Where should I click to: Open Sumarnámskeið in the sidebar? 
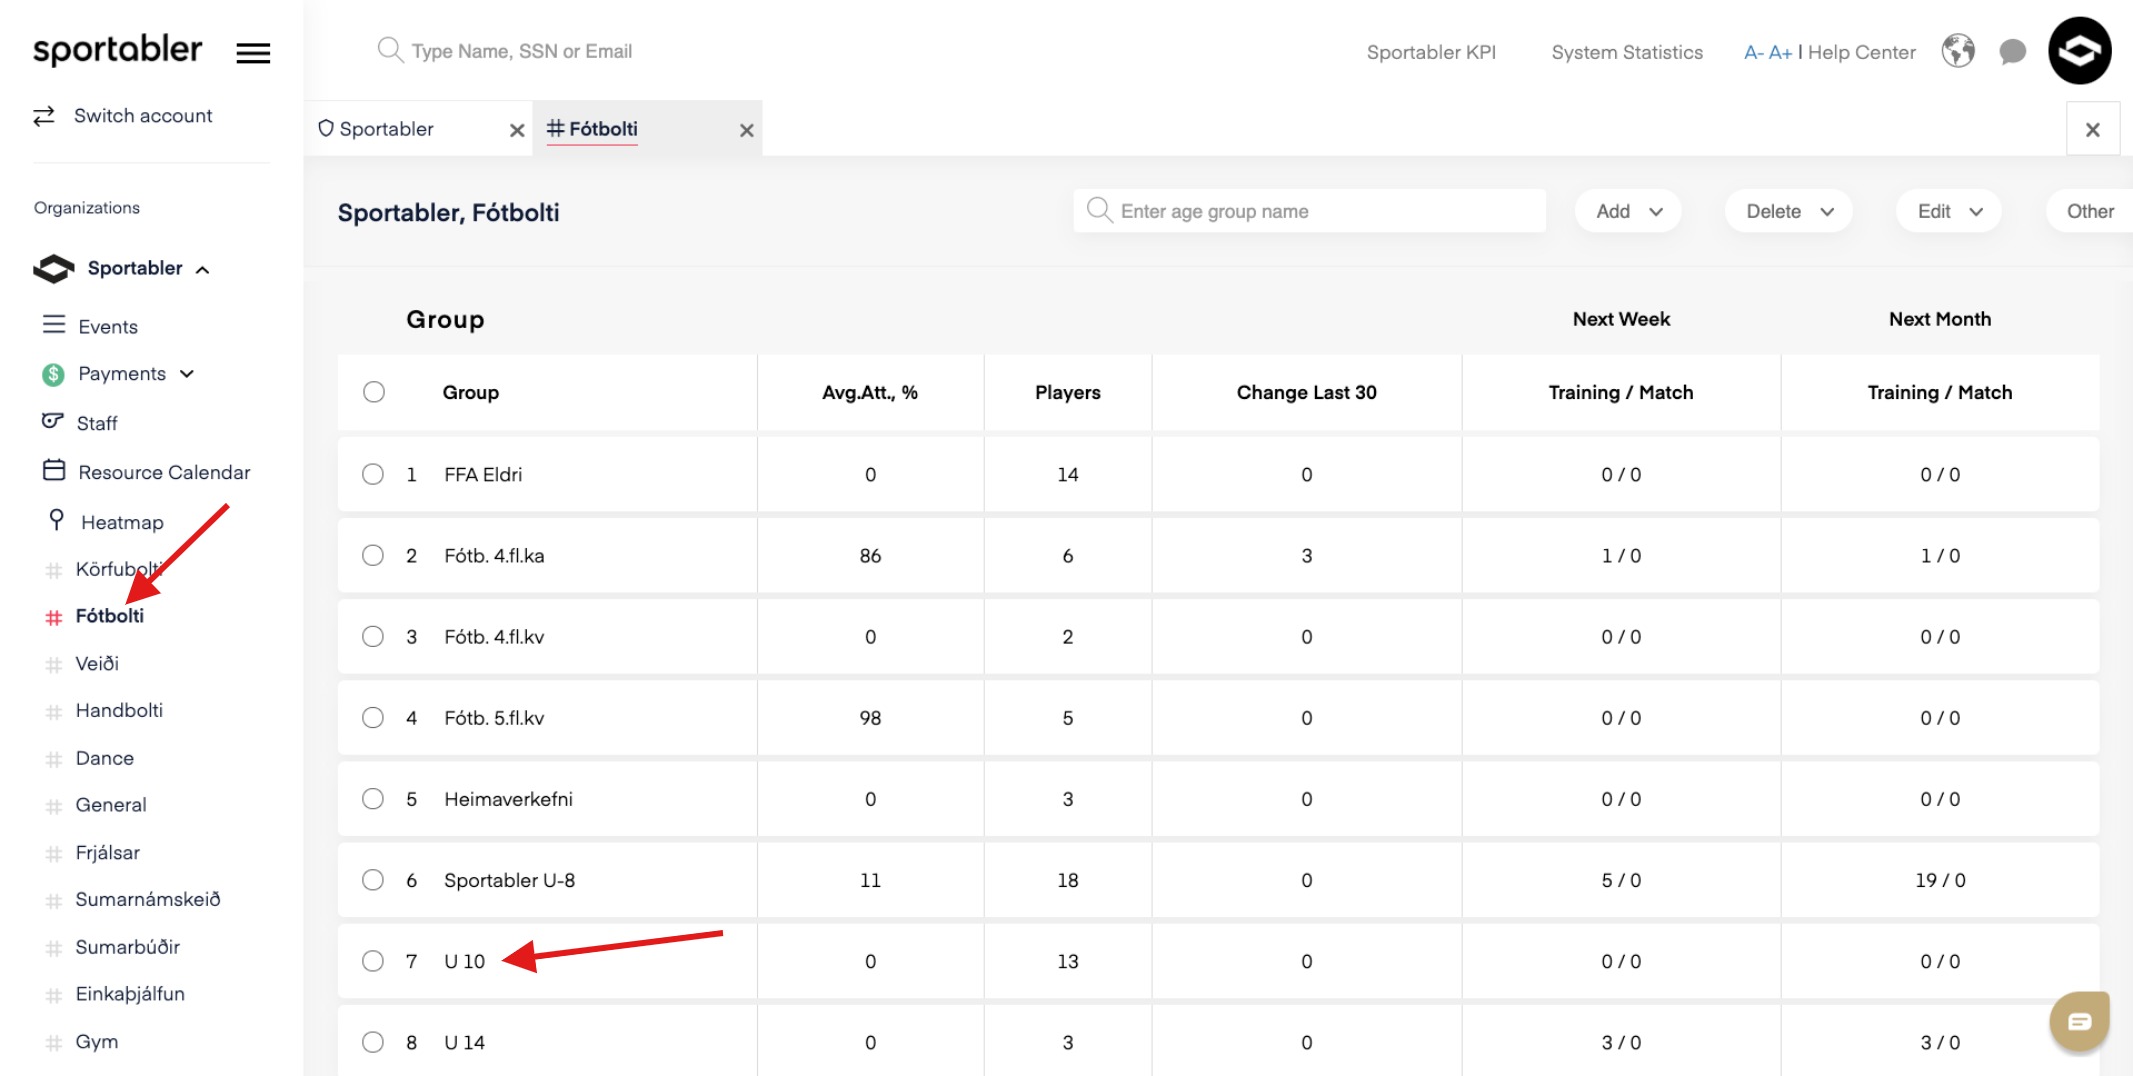tap(148, 899)
